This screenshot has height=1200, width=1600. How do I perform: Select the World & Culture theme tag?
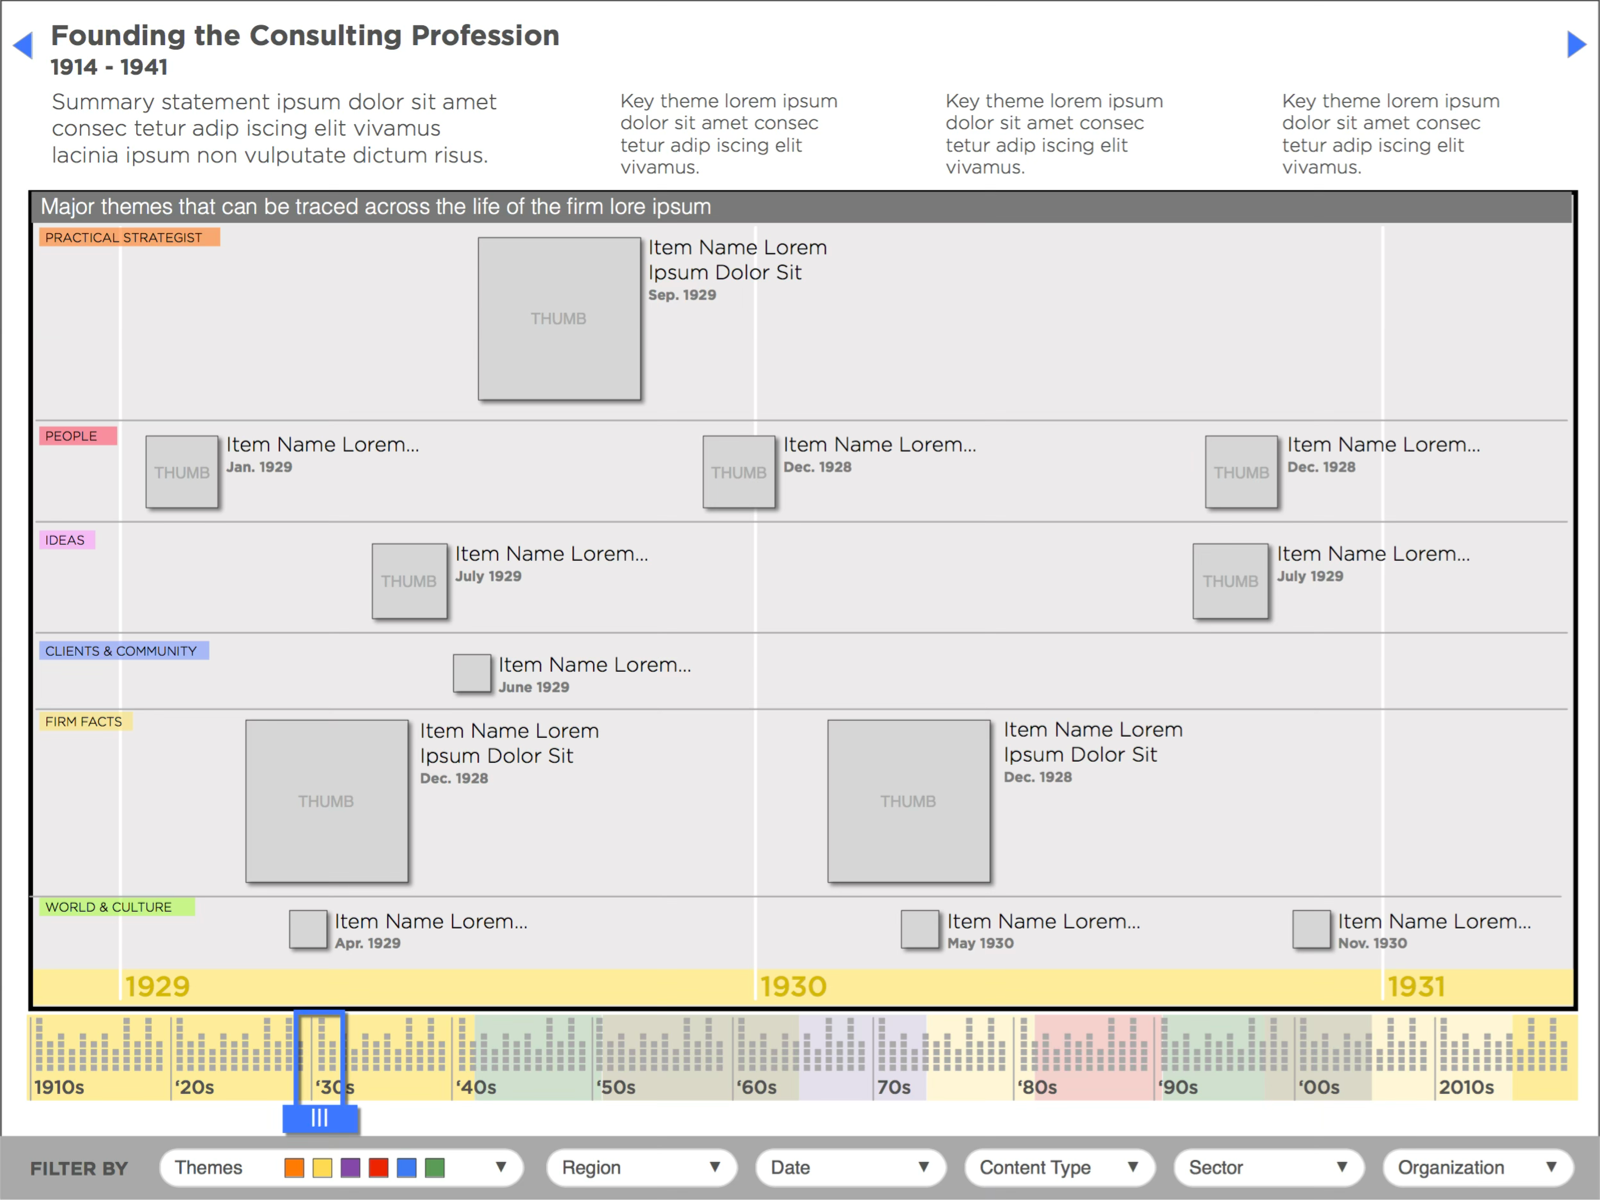[x=116, y=907]
